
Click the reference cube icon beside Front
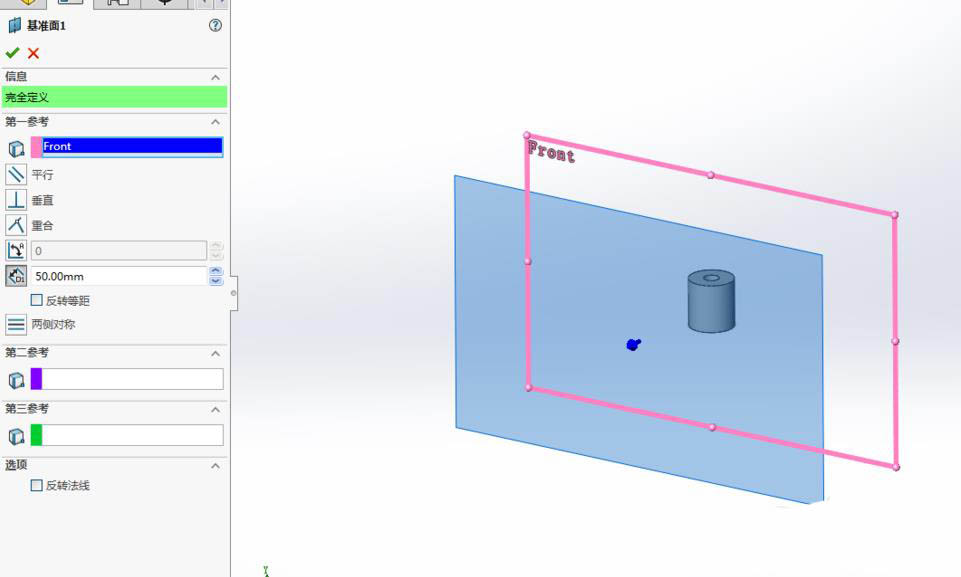point(14,147)
